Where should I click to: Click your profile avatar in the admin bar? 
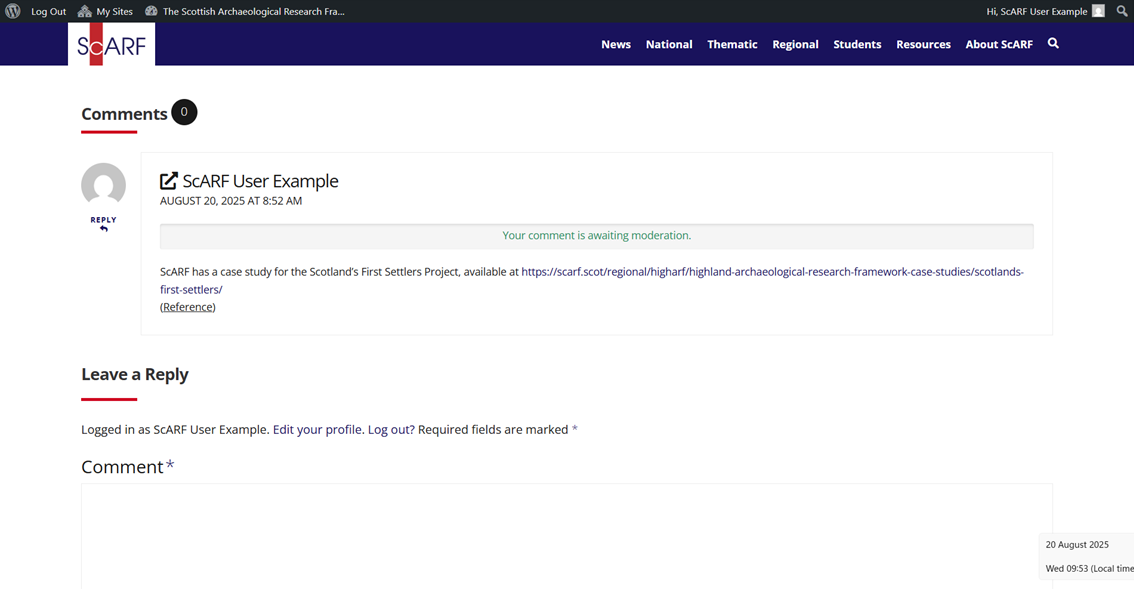1097,11
